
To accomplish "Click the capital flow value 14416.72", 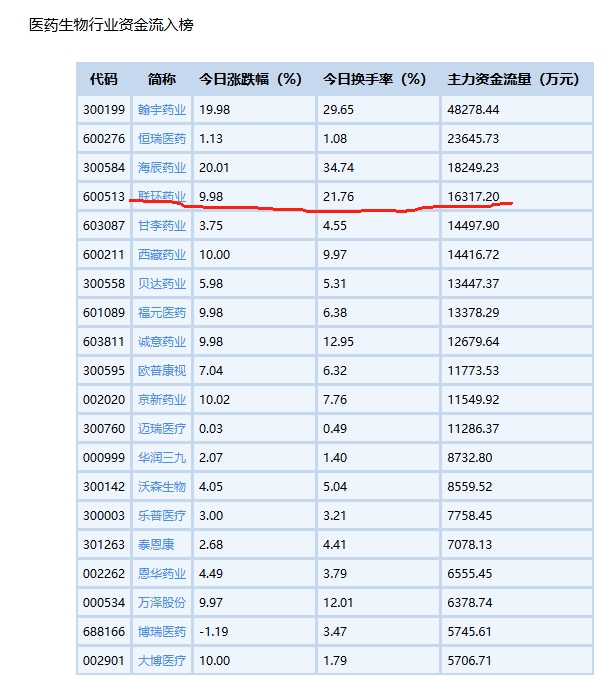I will pyautogui.click(x=473, y=255).
